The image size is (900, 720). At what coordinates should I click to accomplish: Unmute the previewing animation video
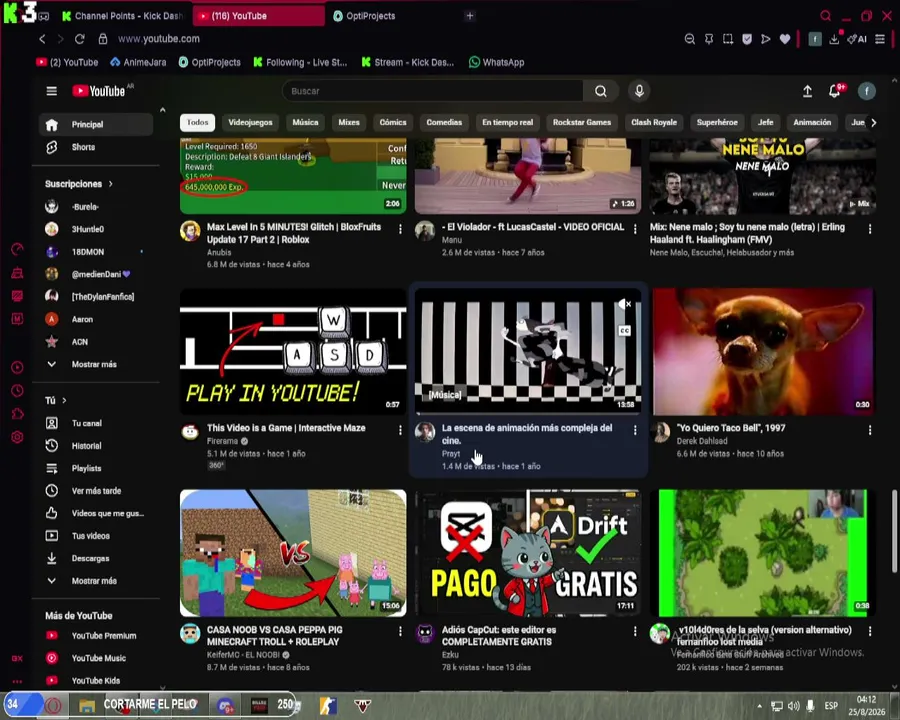click(x=624, y=304)
